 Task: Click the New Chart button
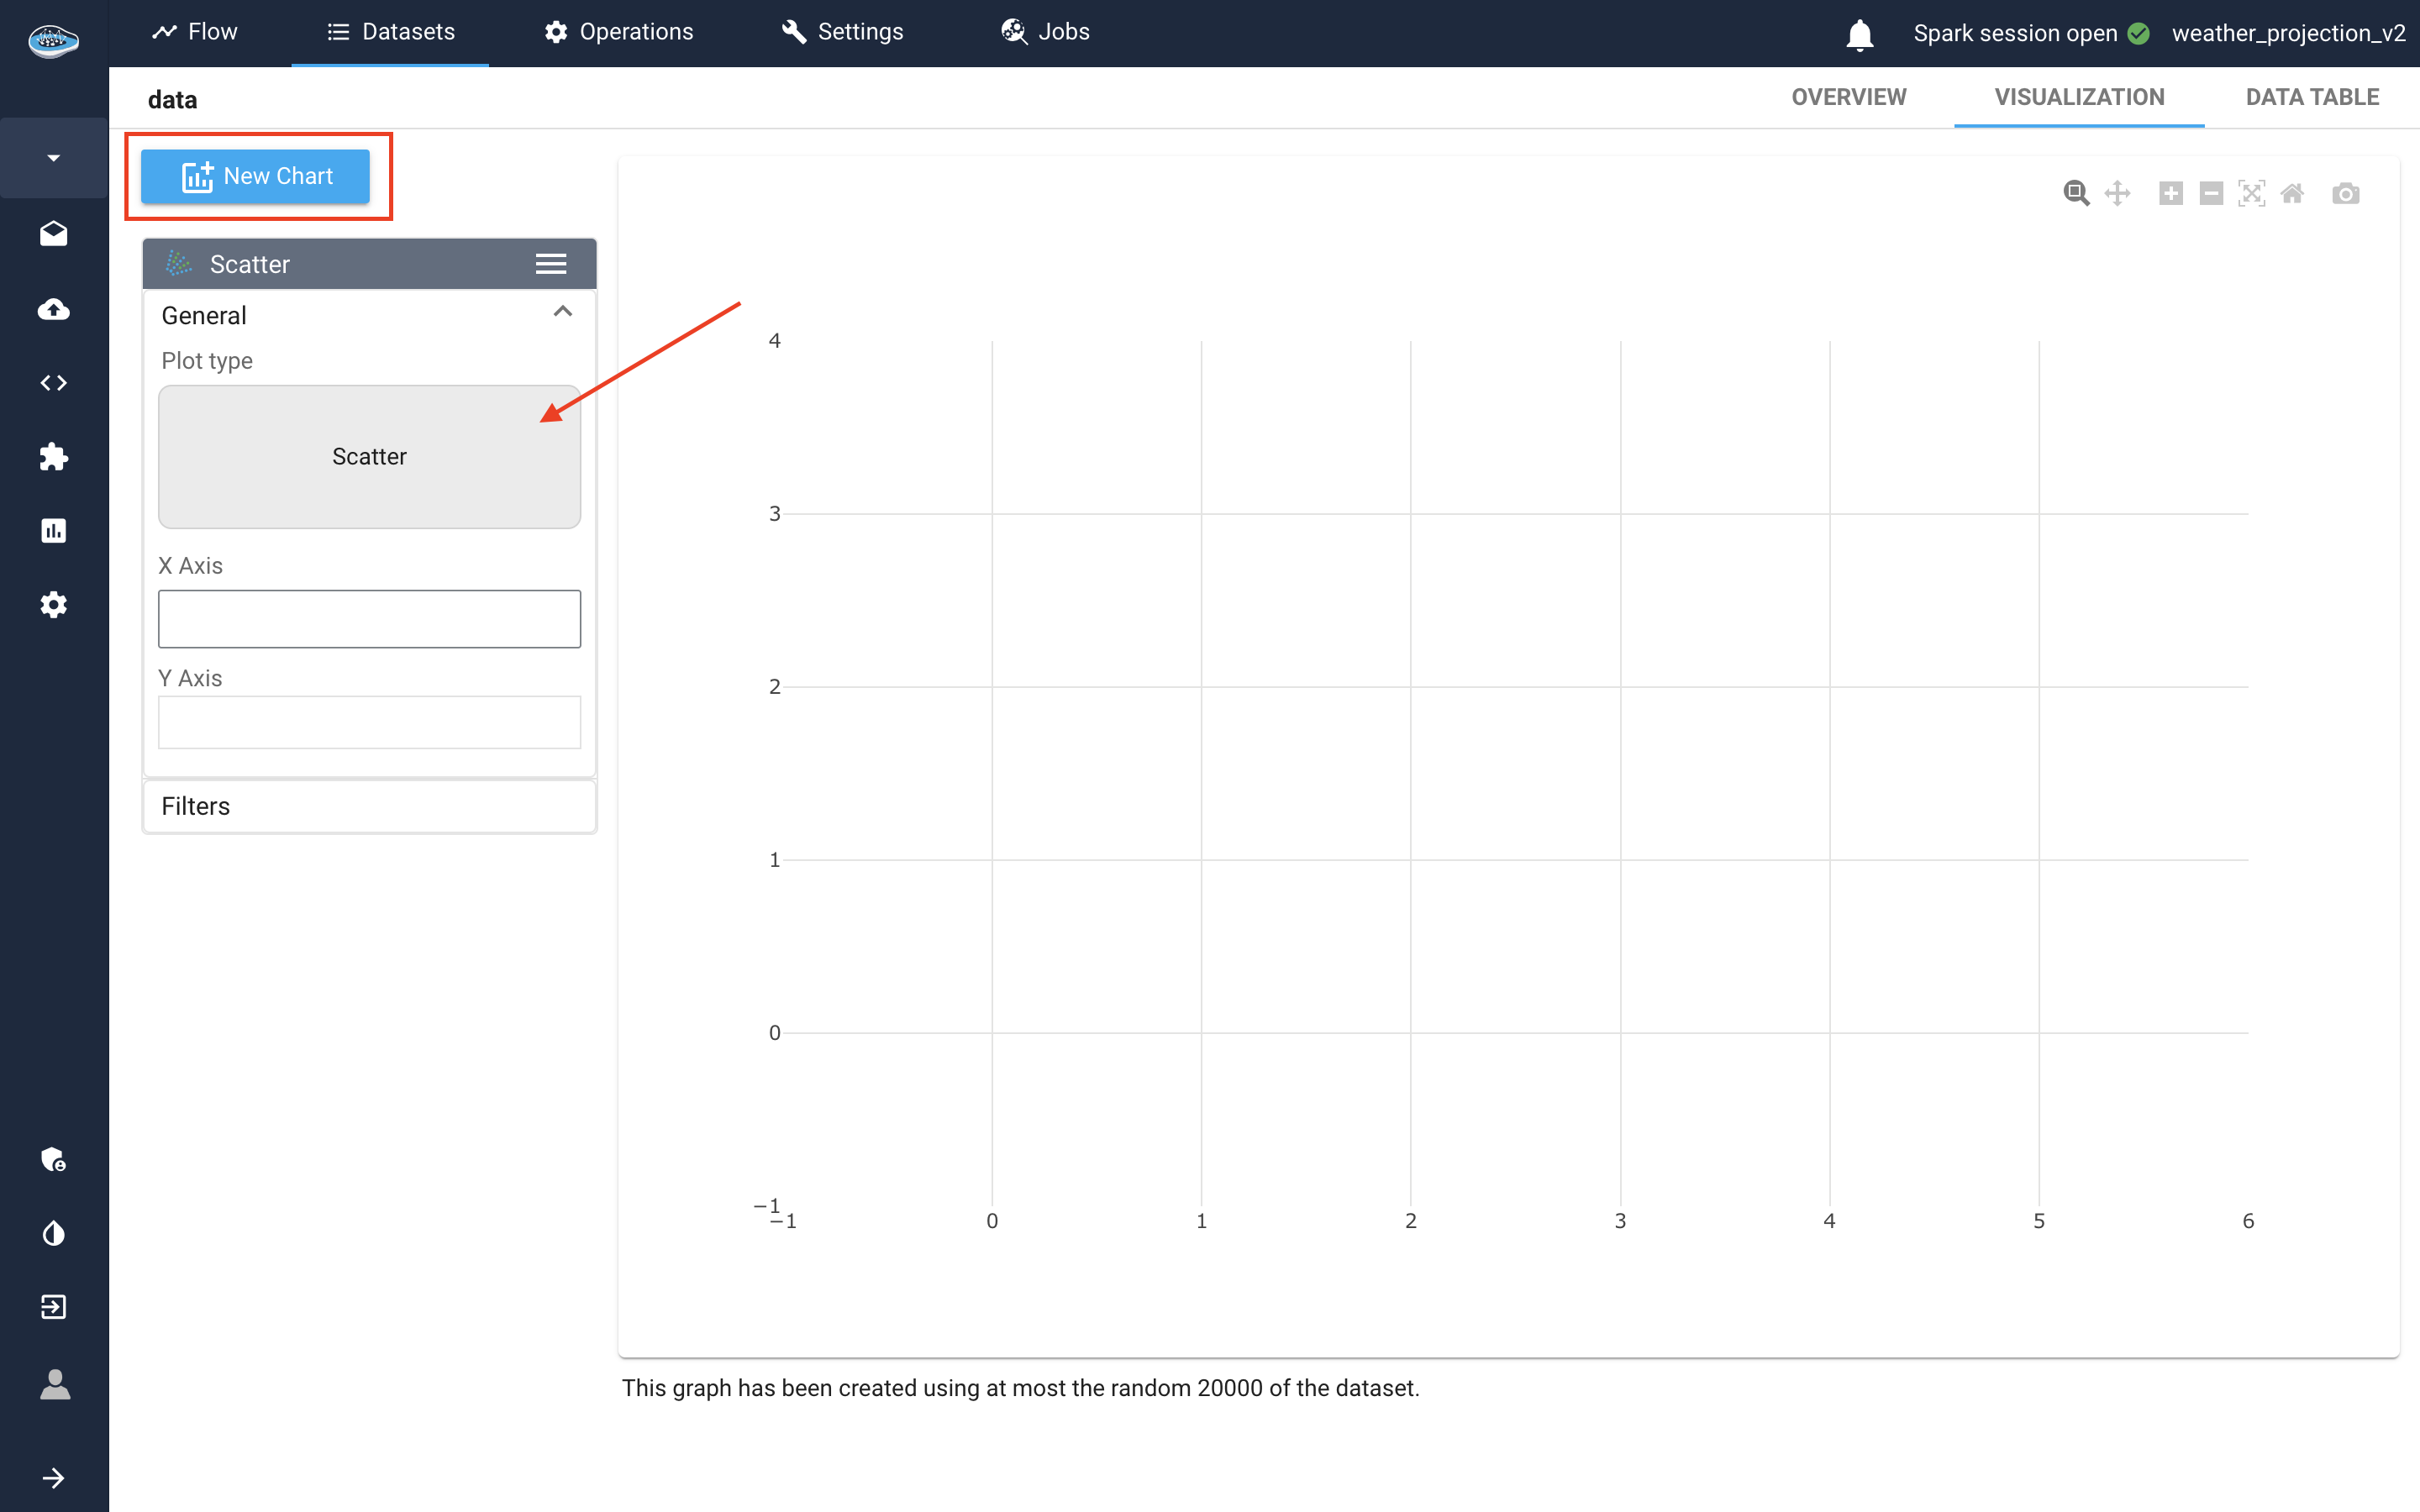(256, 176)
